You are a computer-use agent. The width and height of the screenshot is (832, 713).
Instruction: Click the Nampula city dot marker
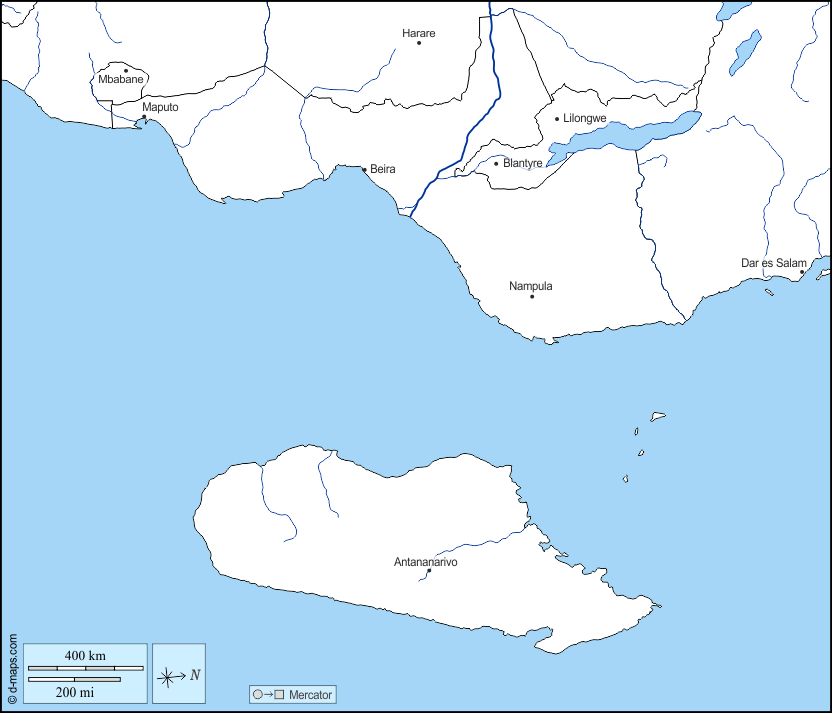(532, 296)
